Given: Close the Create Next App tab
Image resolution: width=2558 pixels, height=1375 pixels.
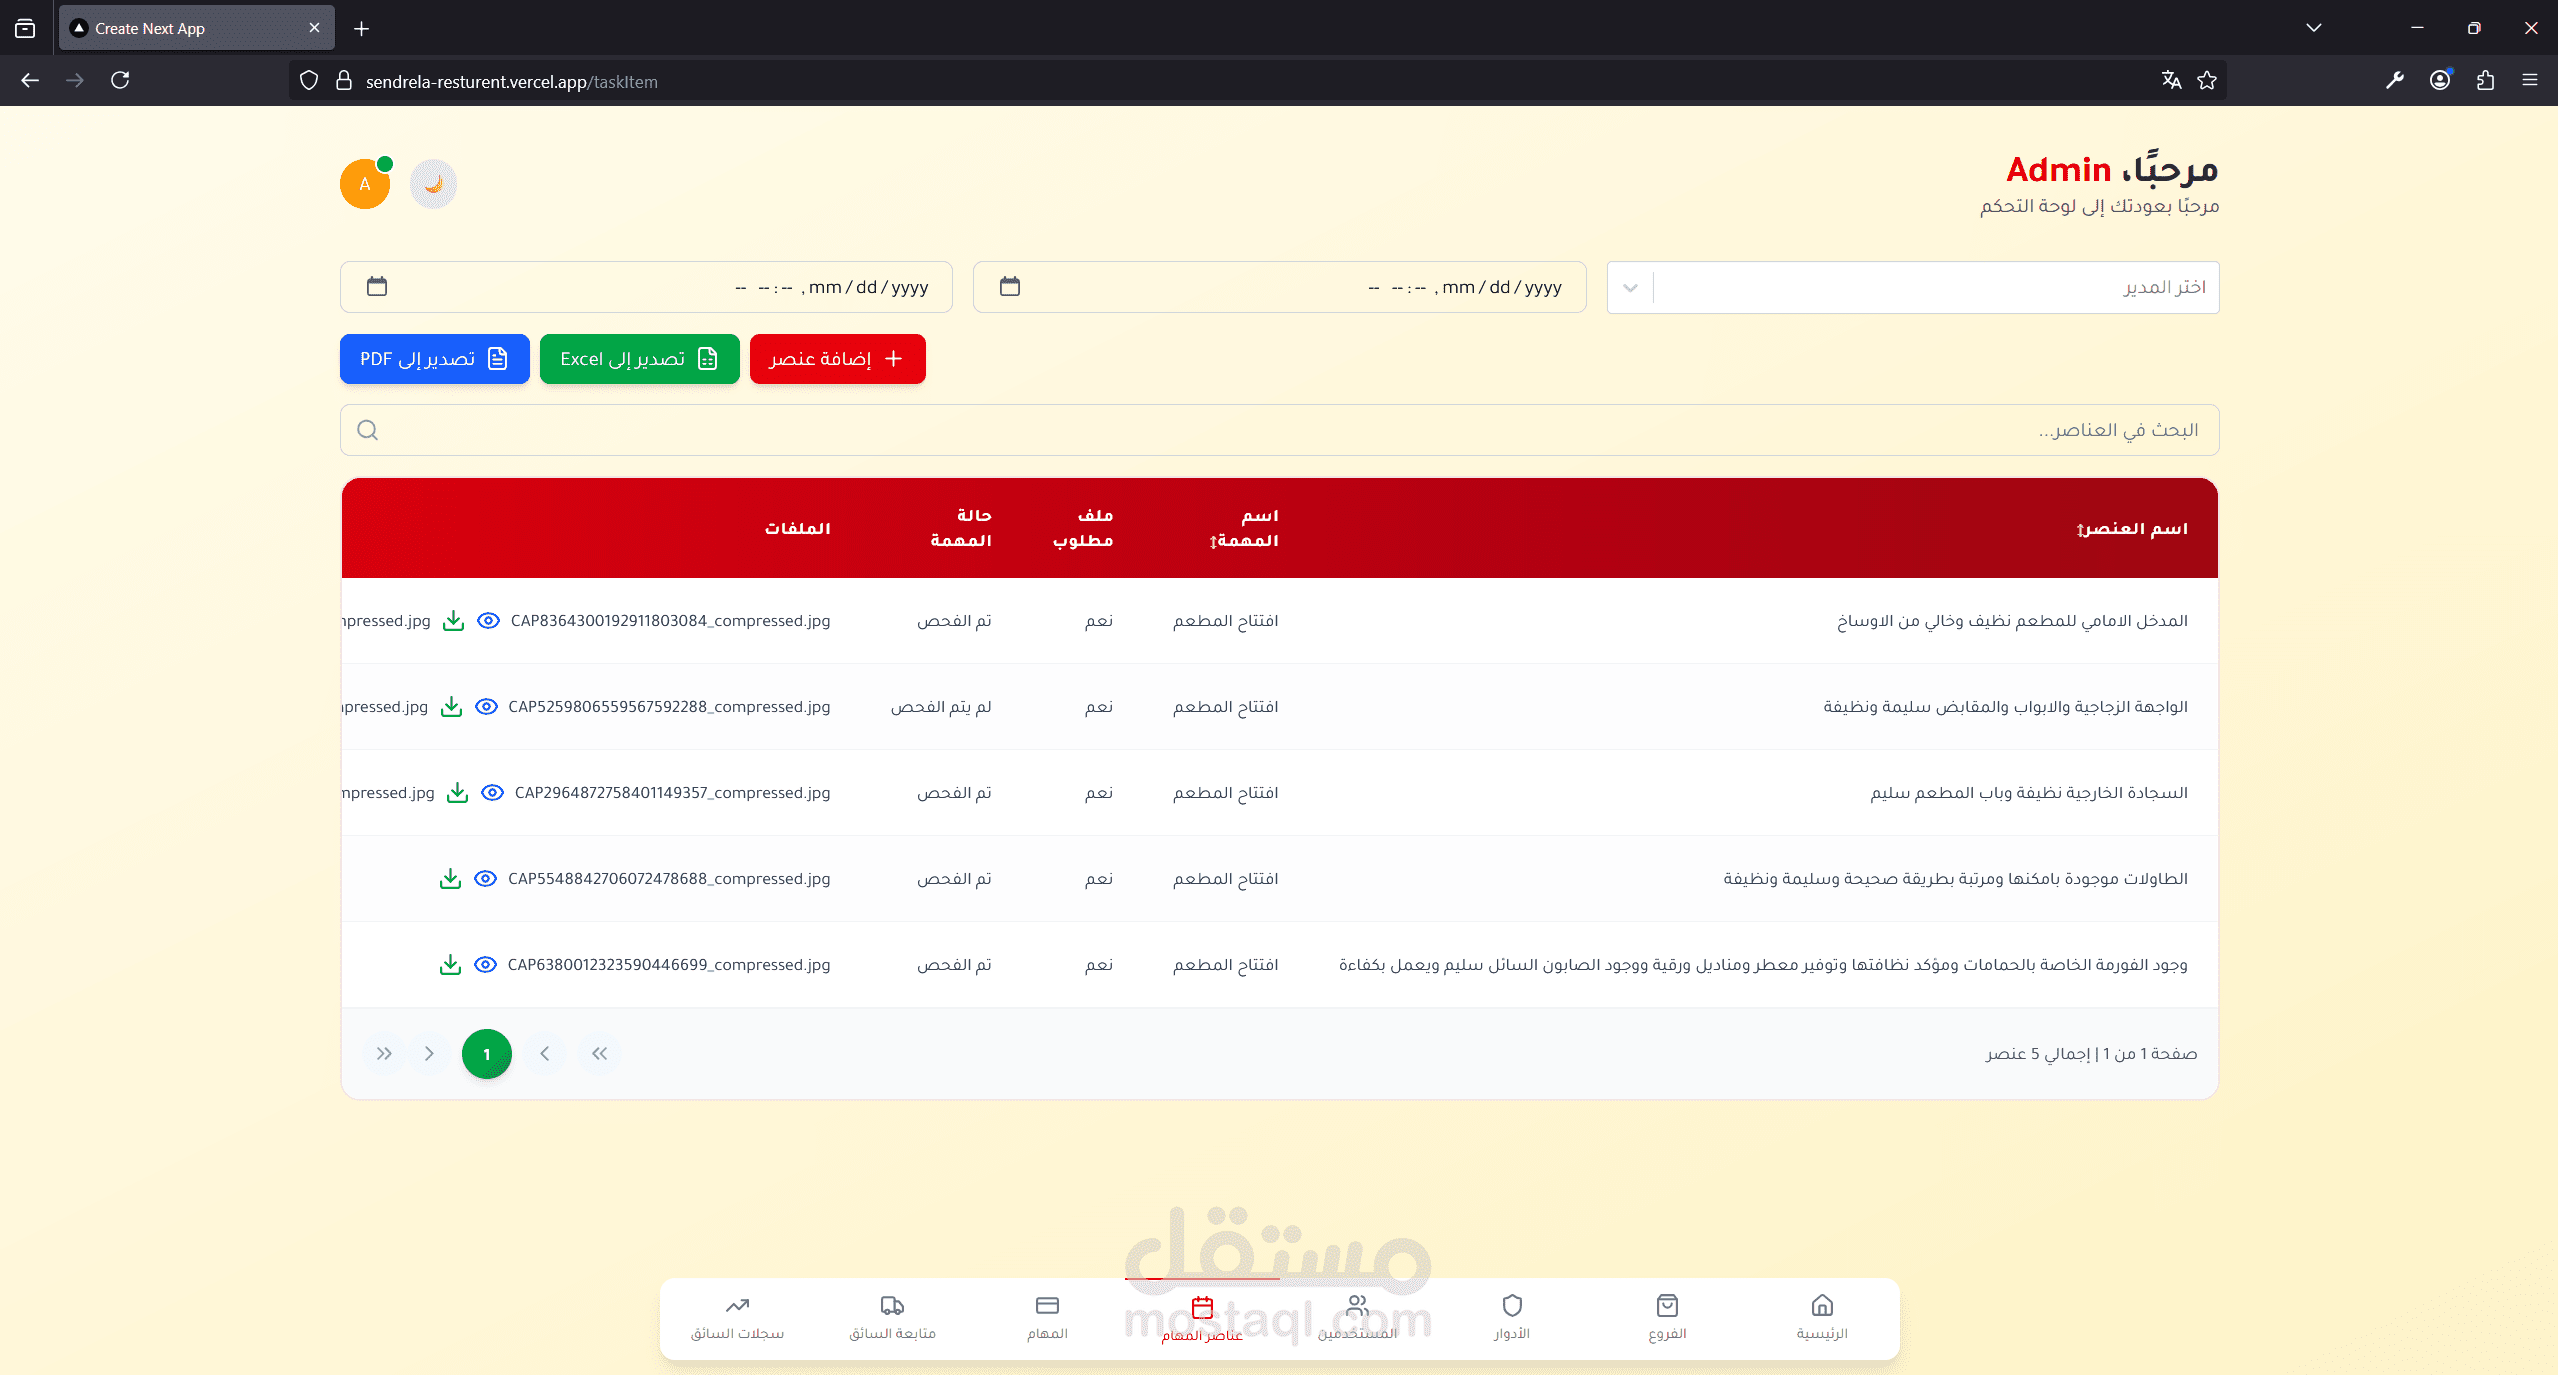Looking at the screenshot, I should point(314,28).
